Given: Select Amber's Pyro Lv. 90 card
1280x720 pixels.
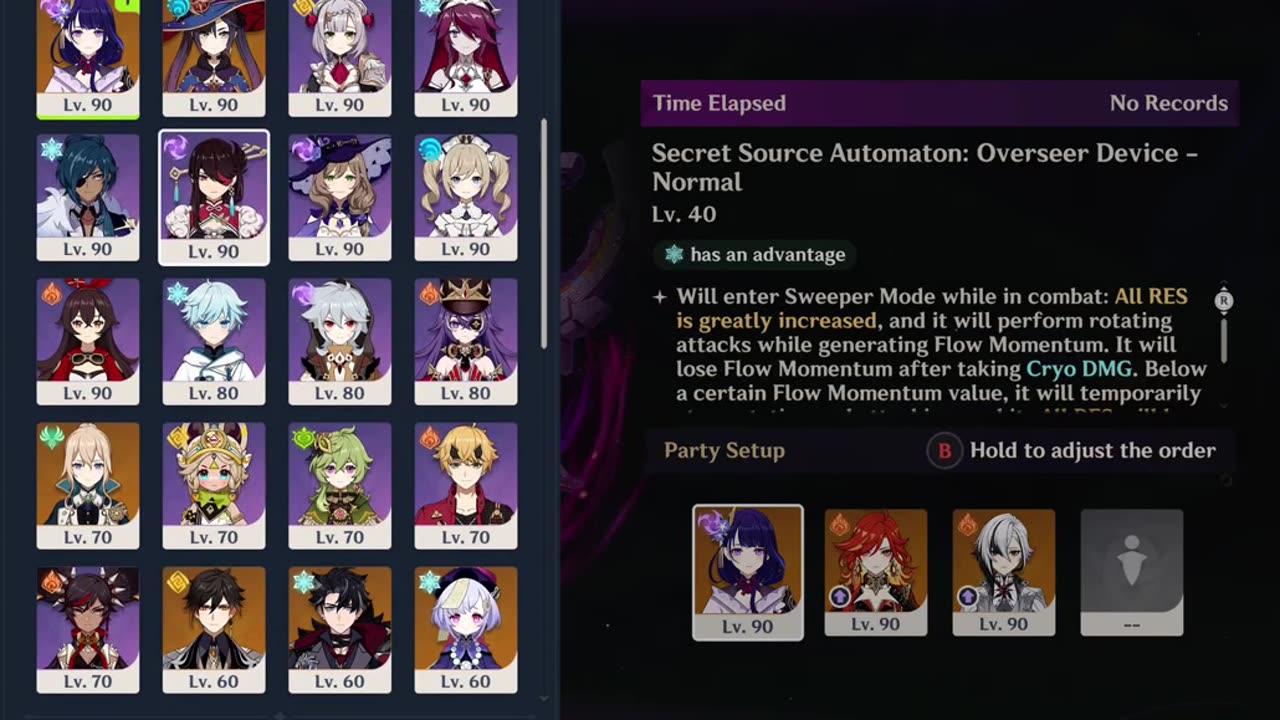Looking at the screenshot, I should 88,341.
